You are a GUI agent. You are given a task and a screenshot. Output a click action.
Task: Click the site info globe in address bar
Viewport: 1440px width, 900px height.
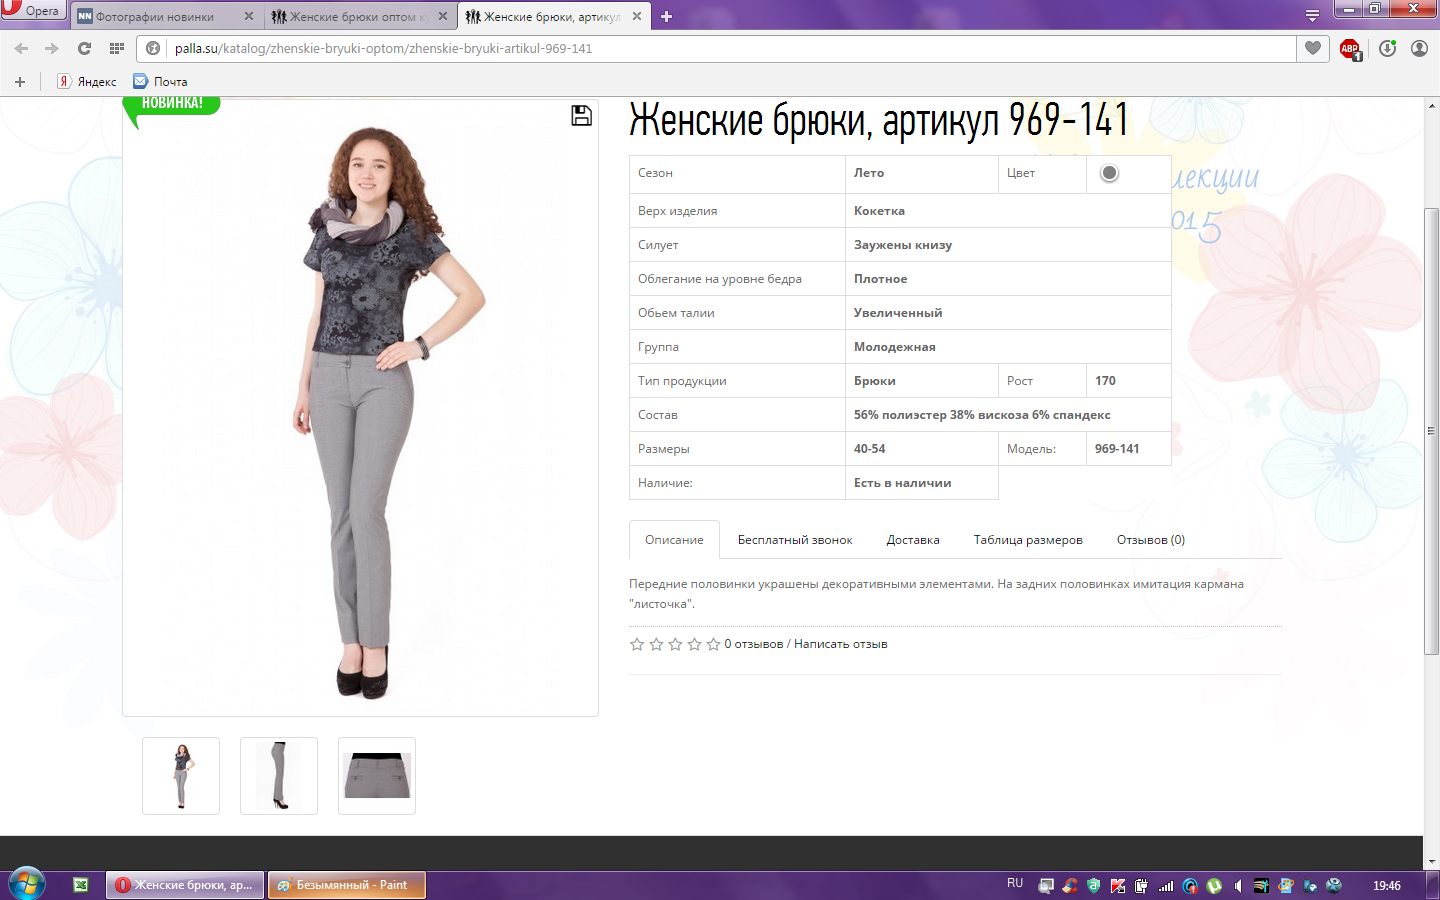coord(153,48)
